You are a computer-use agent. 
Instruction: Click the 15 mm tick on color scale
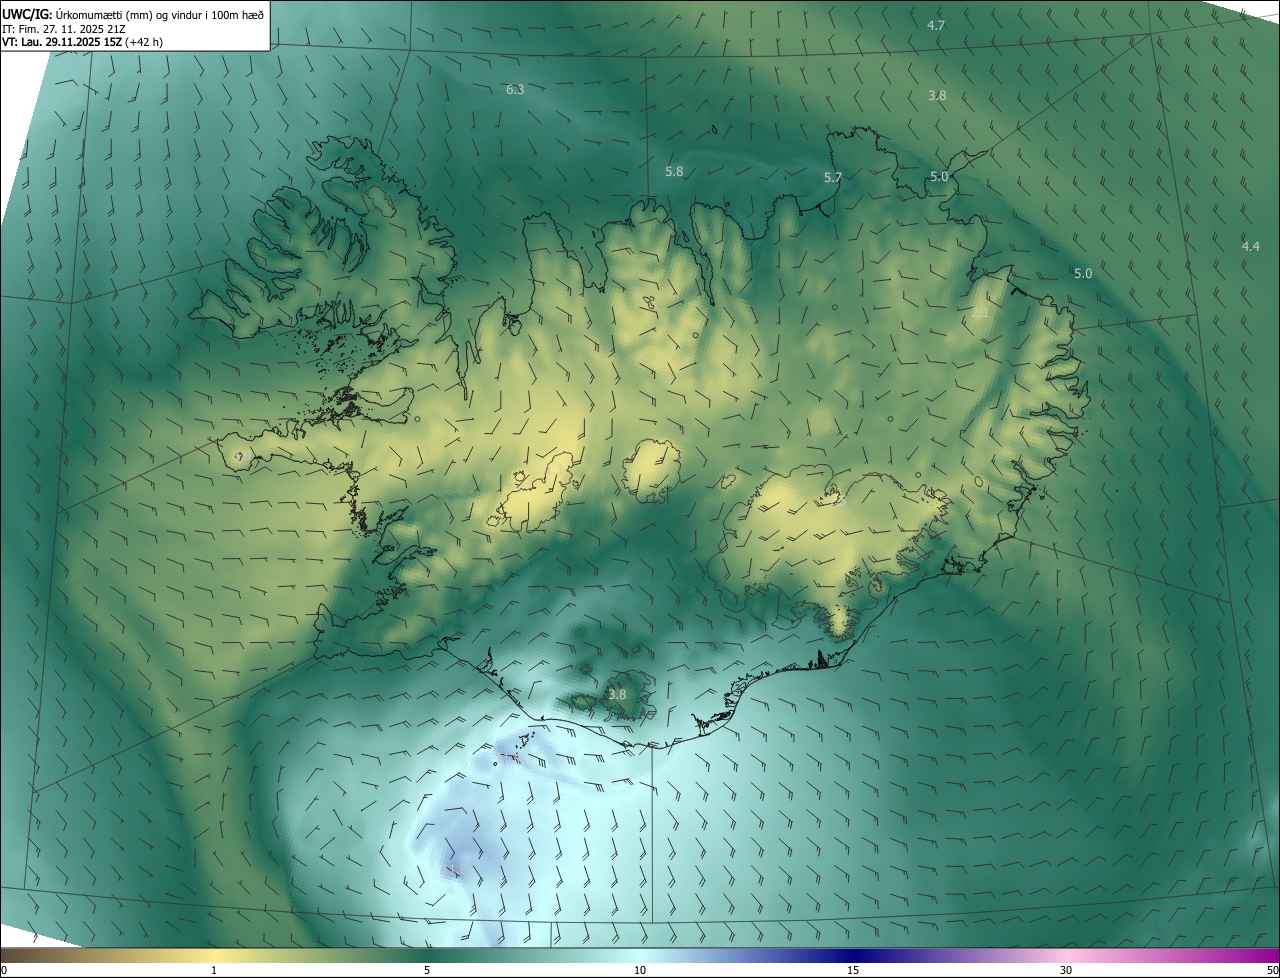(853, 970)
